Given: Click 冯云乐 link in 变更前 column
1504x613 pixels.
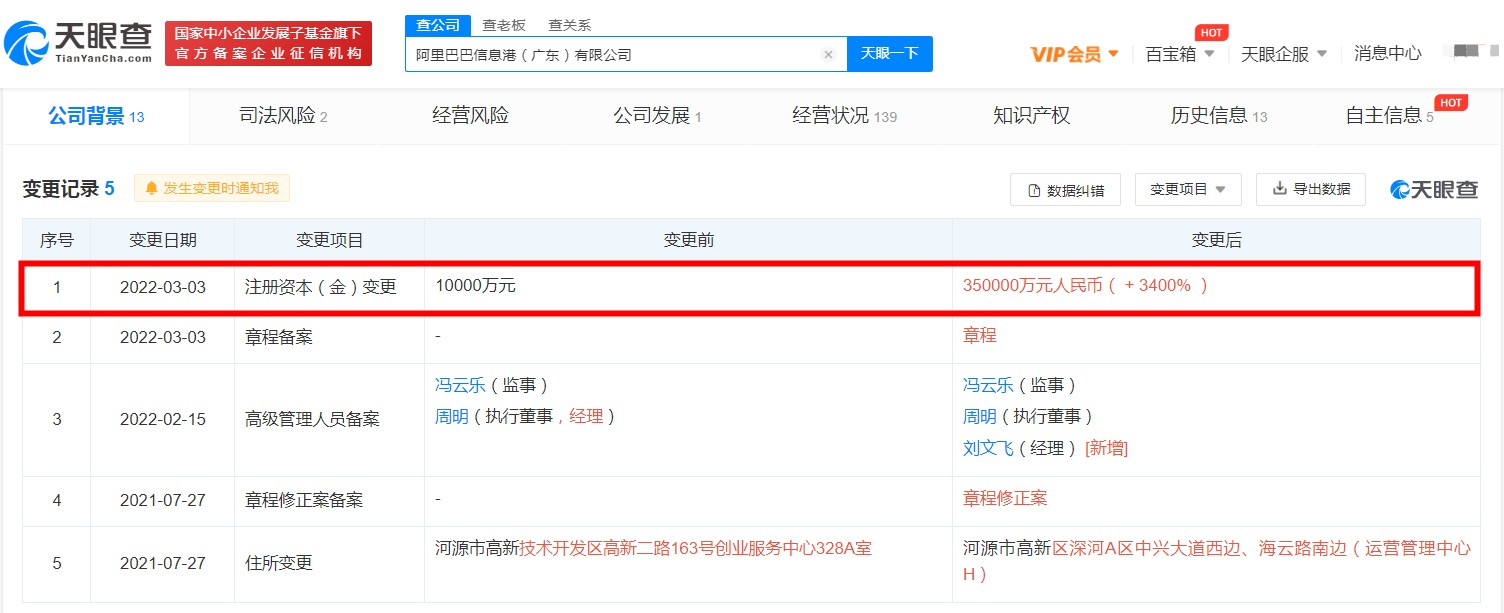Looking at the screenshot, I should (x=460, y=385).
